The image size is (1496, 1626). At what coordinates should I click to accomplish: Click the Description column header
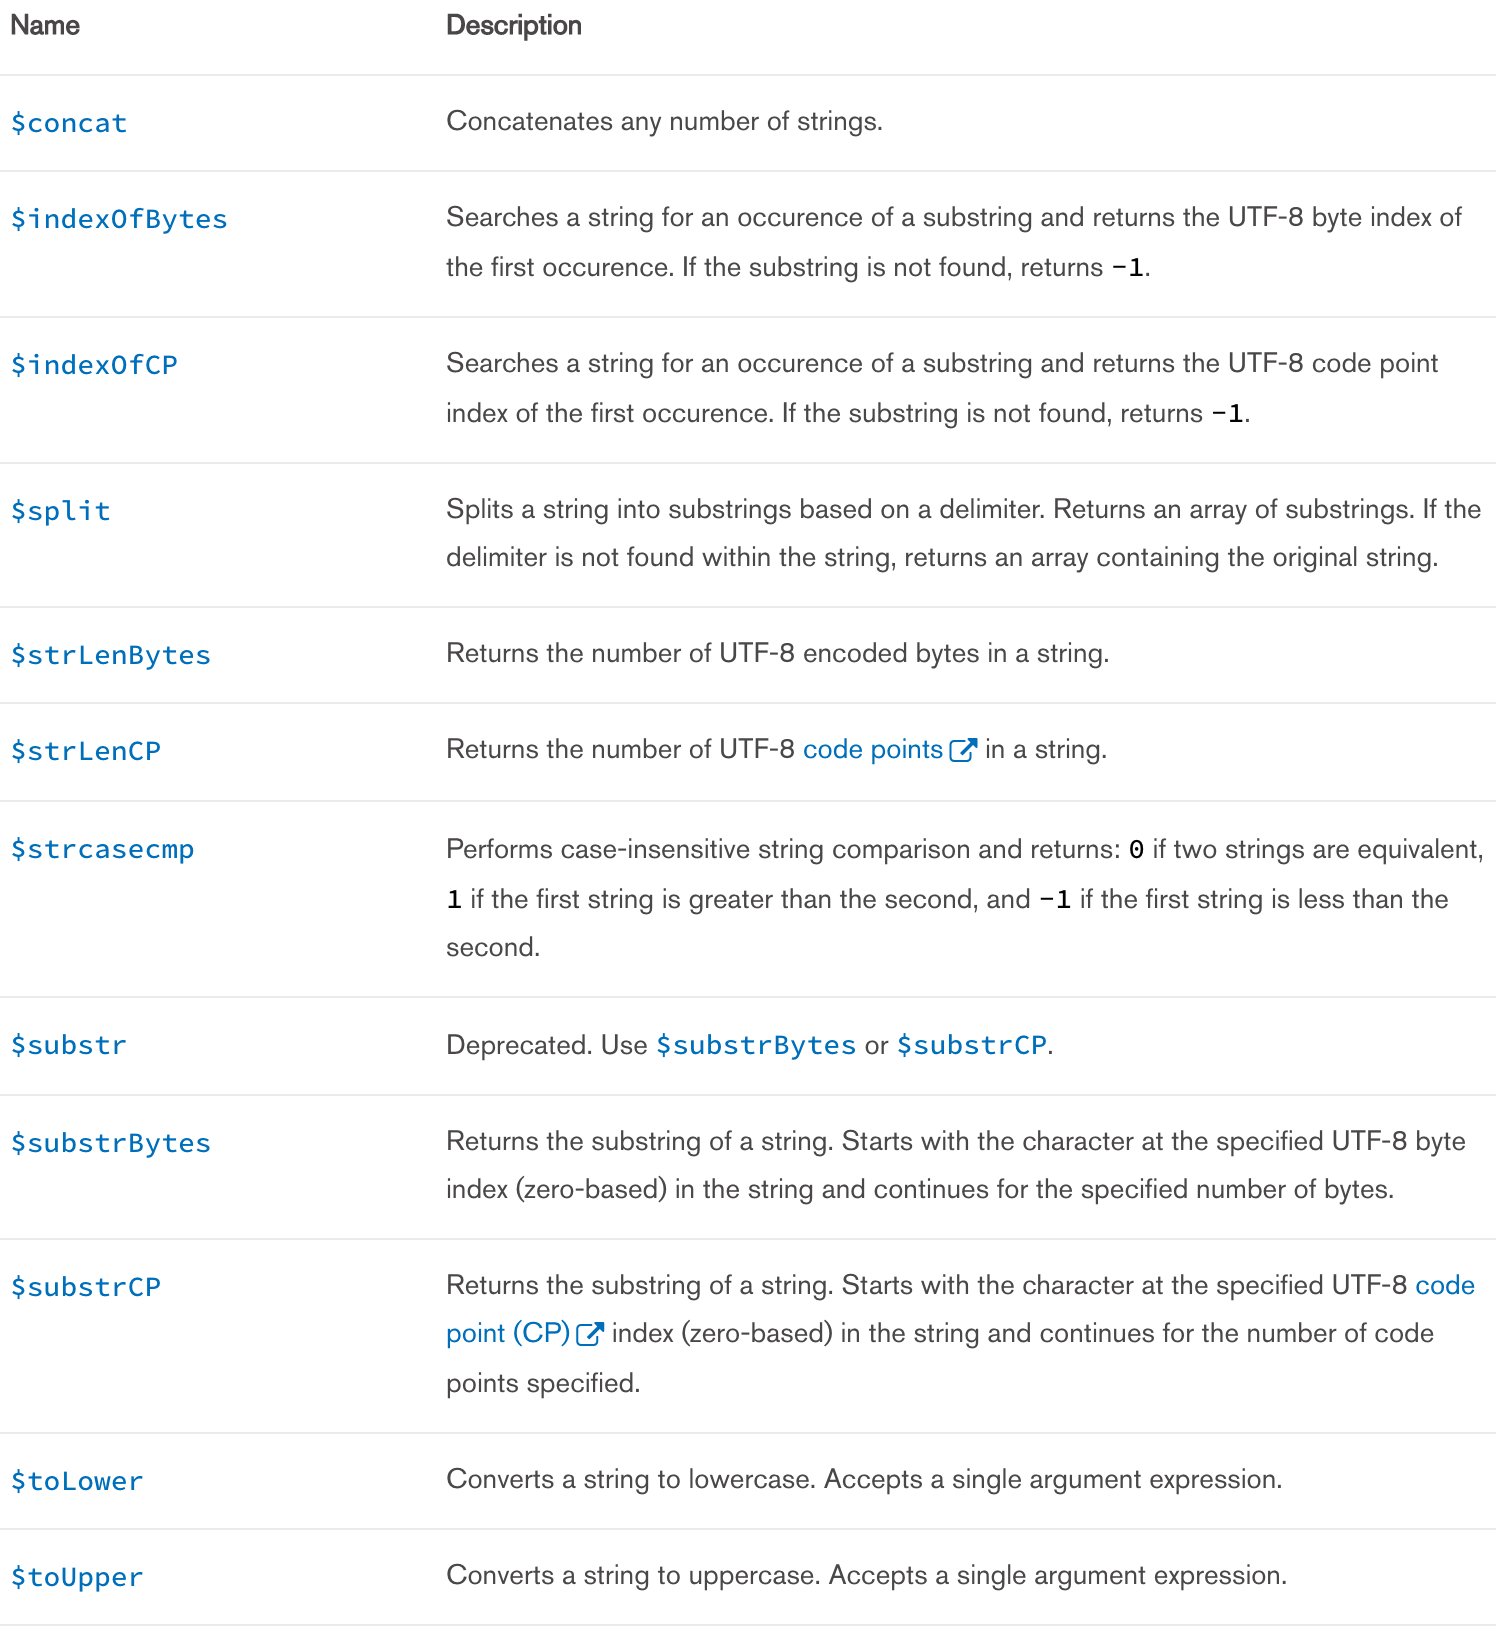pos(513,25)
